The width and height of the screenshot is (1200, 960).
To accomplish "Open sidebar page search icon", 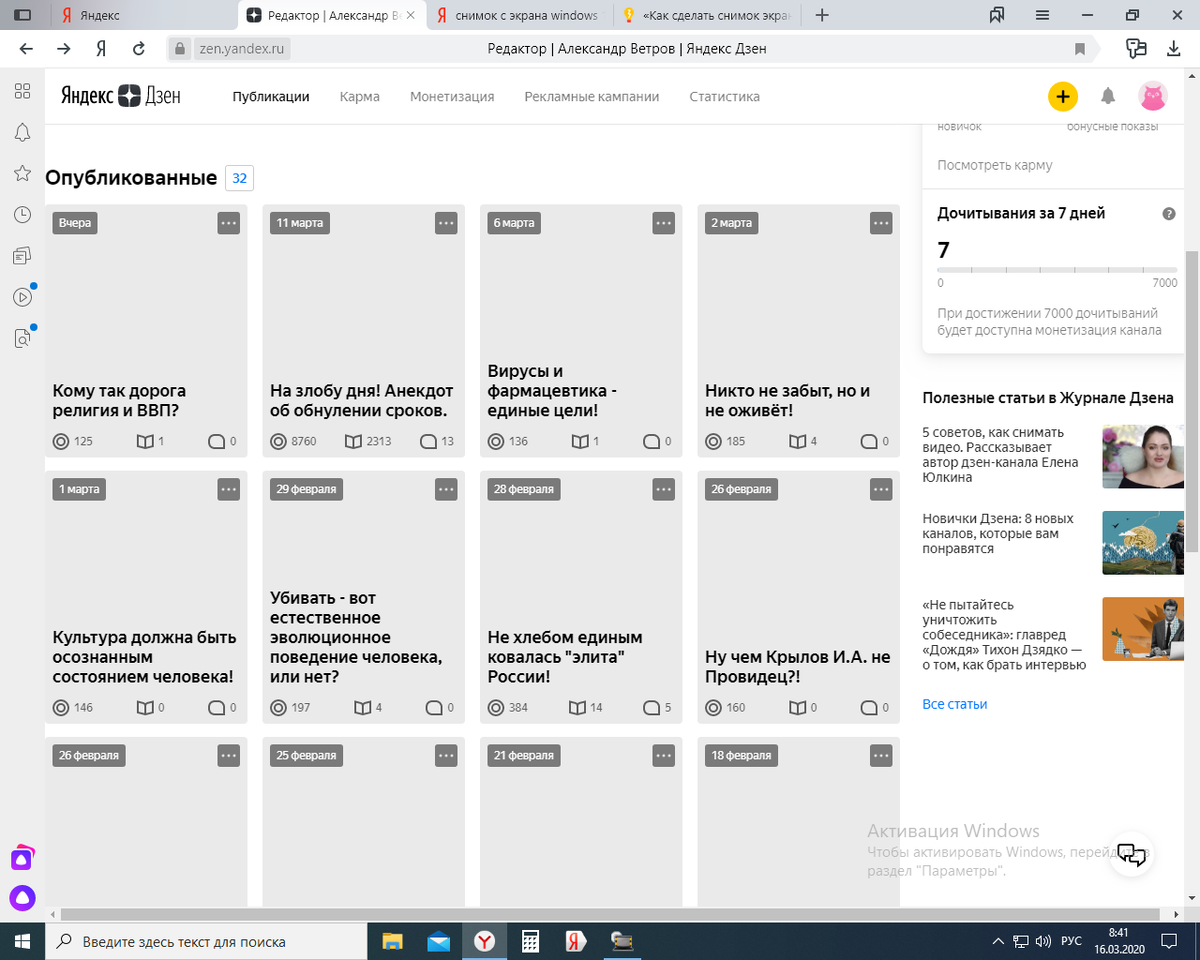I will (22, 339).
